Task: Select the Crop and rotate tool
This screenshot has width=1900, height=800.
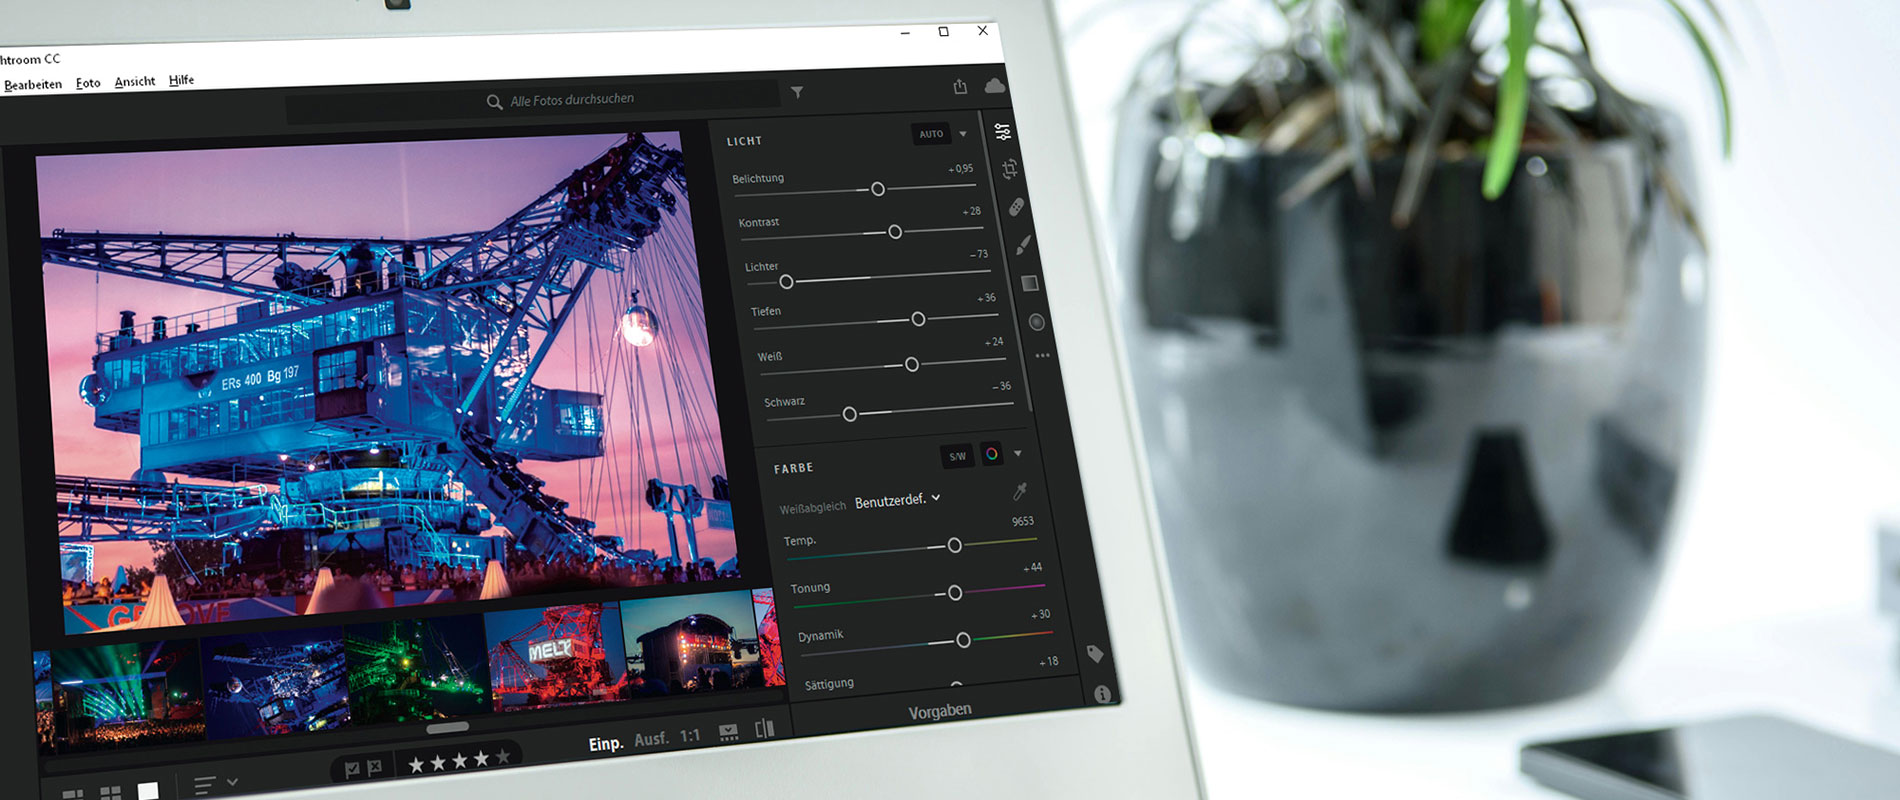Action: pyautogui.click(x=1010, y=170)
